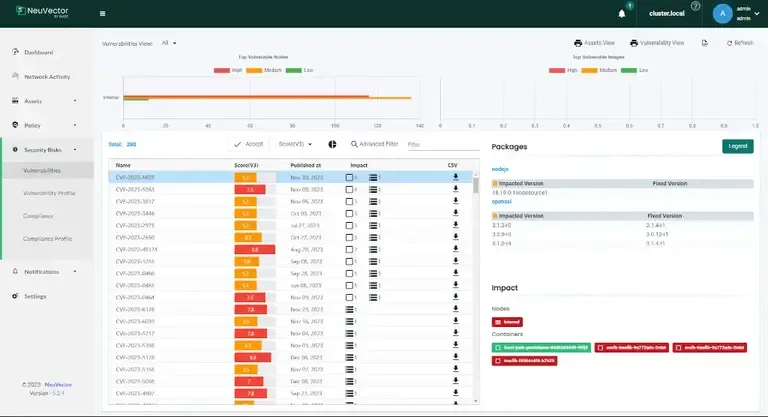Click the Assets View printer icon
The height and width of the screenshot is (417, 768).
pyautogui.click(x=578, y=43)
